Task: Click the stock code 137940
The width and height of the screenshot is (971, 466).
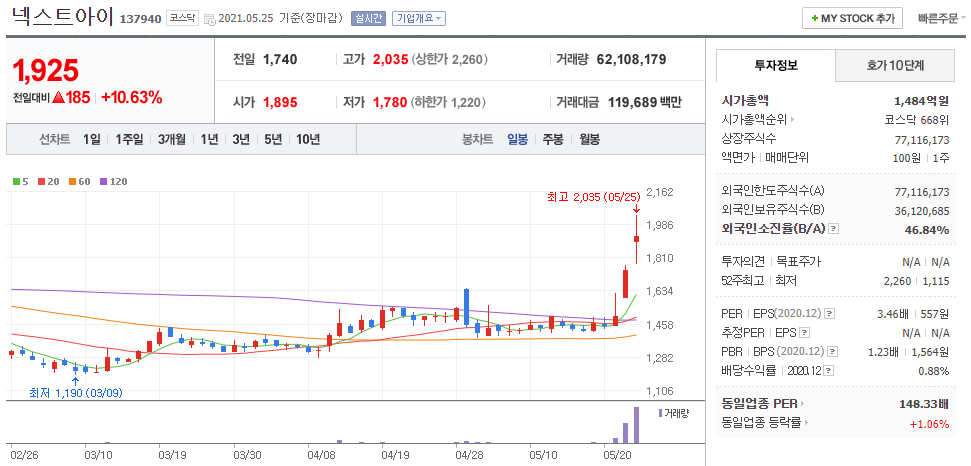Action: 140,19
